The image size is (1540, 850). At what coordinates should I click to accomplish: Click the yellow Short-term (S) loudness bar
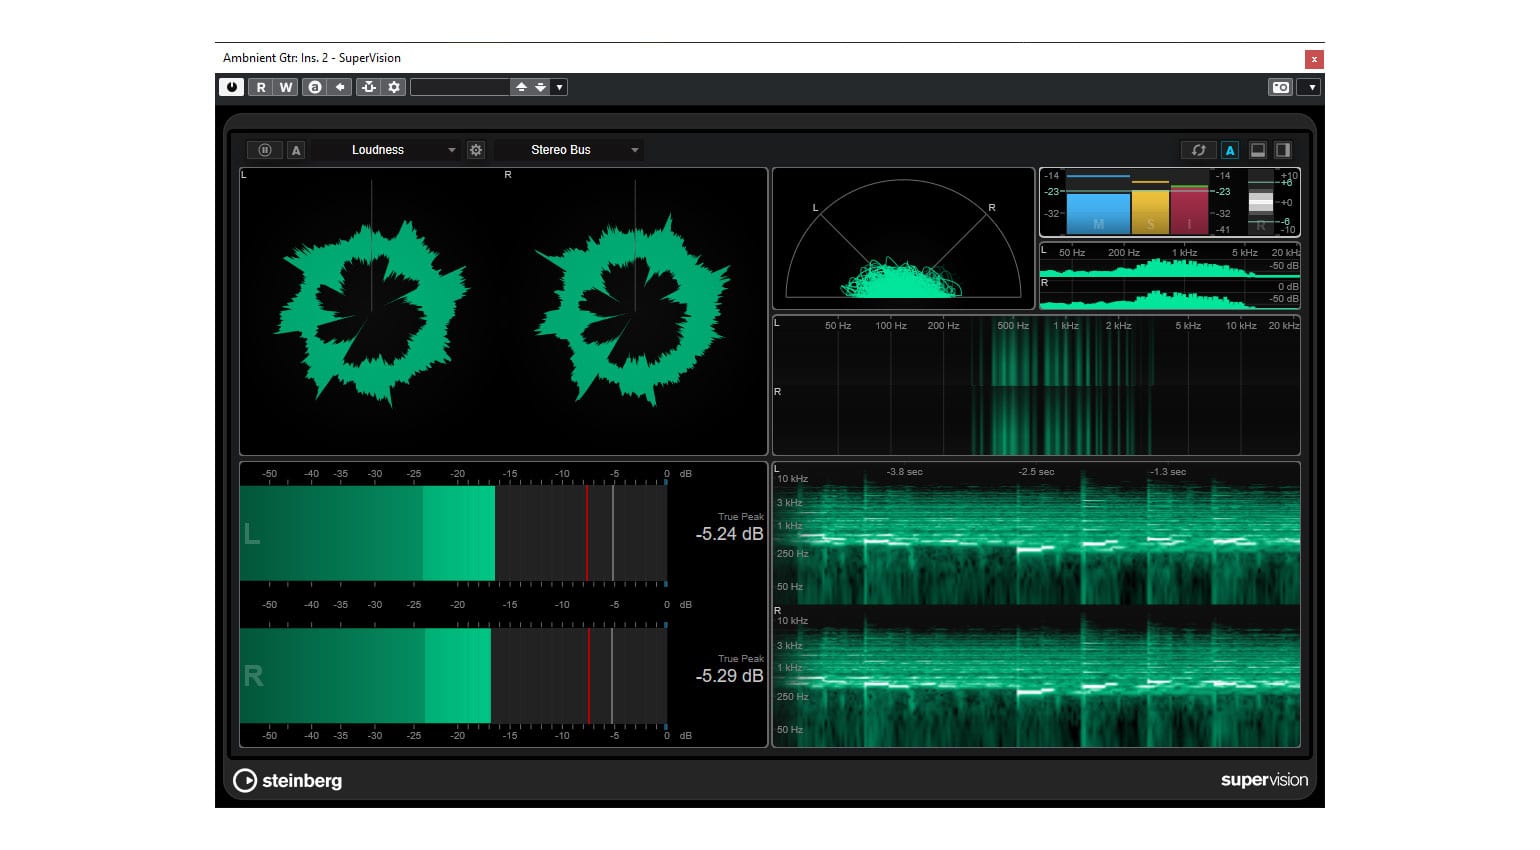pos(1150,211)
